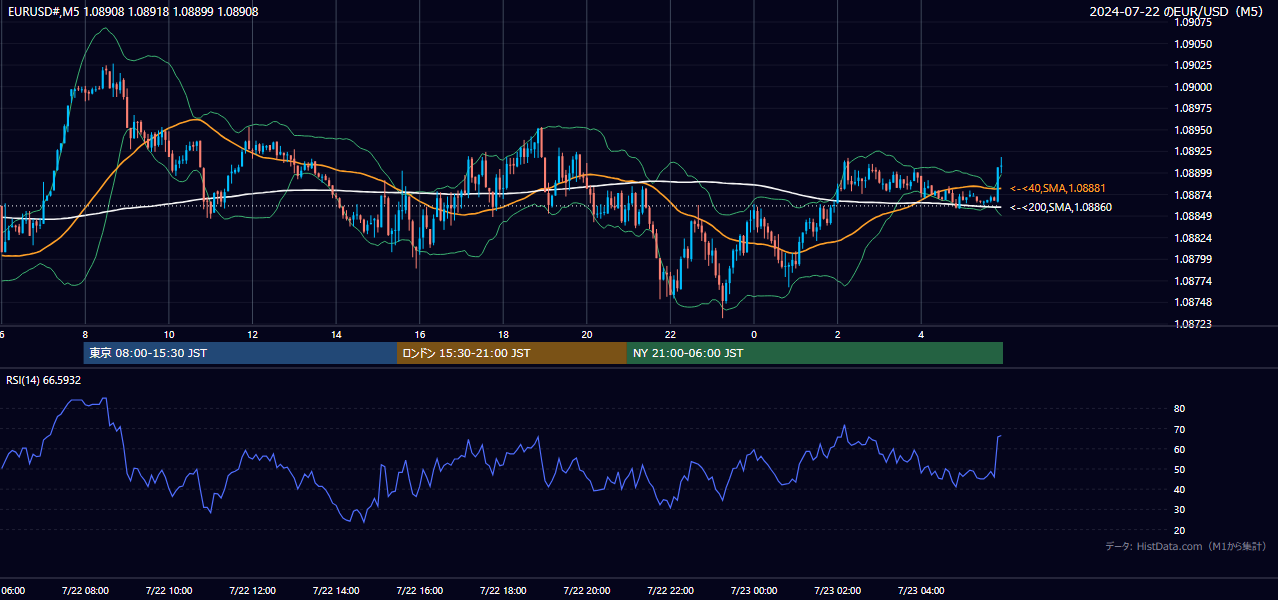Viewport: 1278px width, 600px height.
Task: Click the RSI scale value 50
Action: [x=1180, y=469]
